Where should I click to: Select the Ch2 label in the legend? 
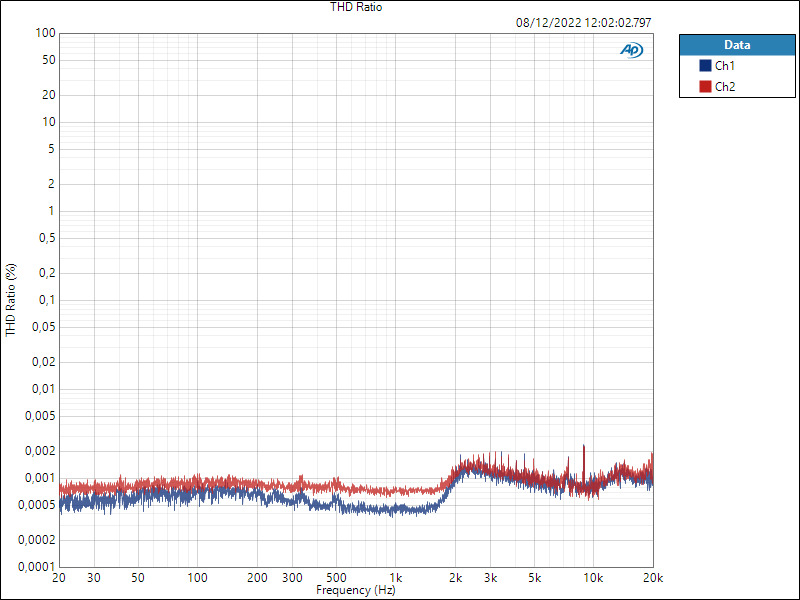pyautogui.click(x=726, y=87)
